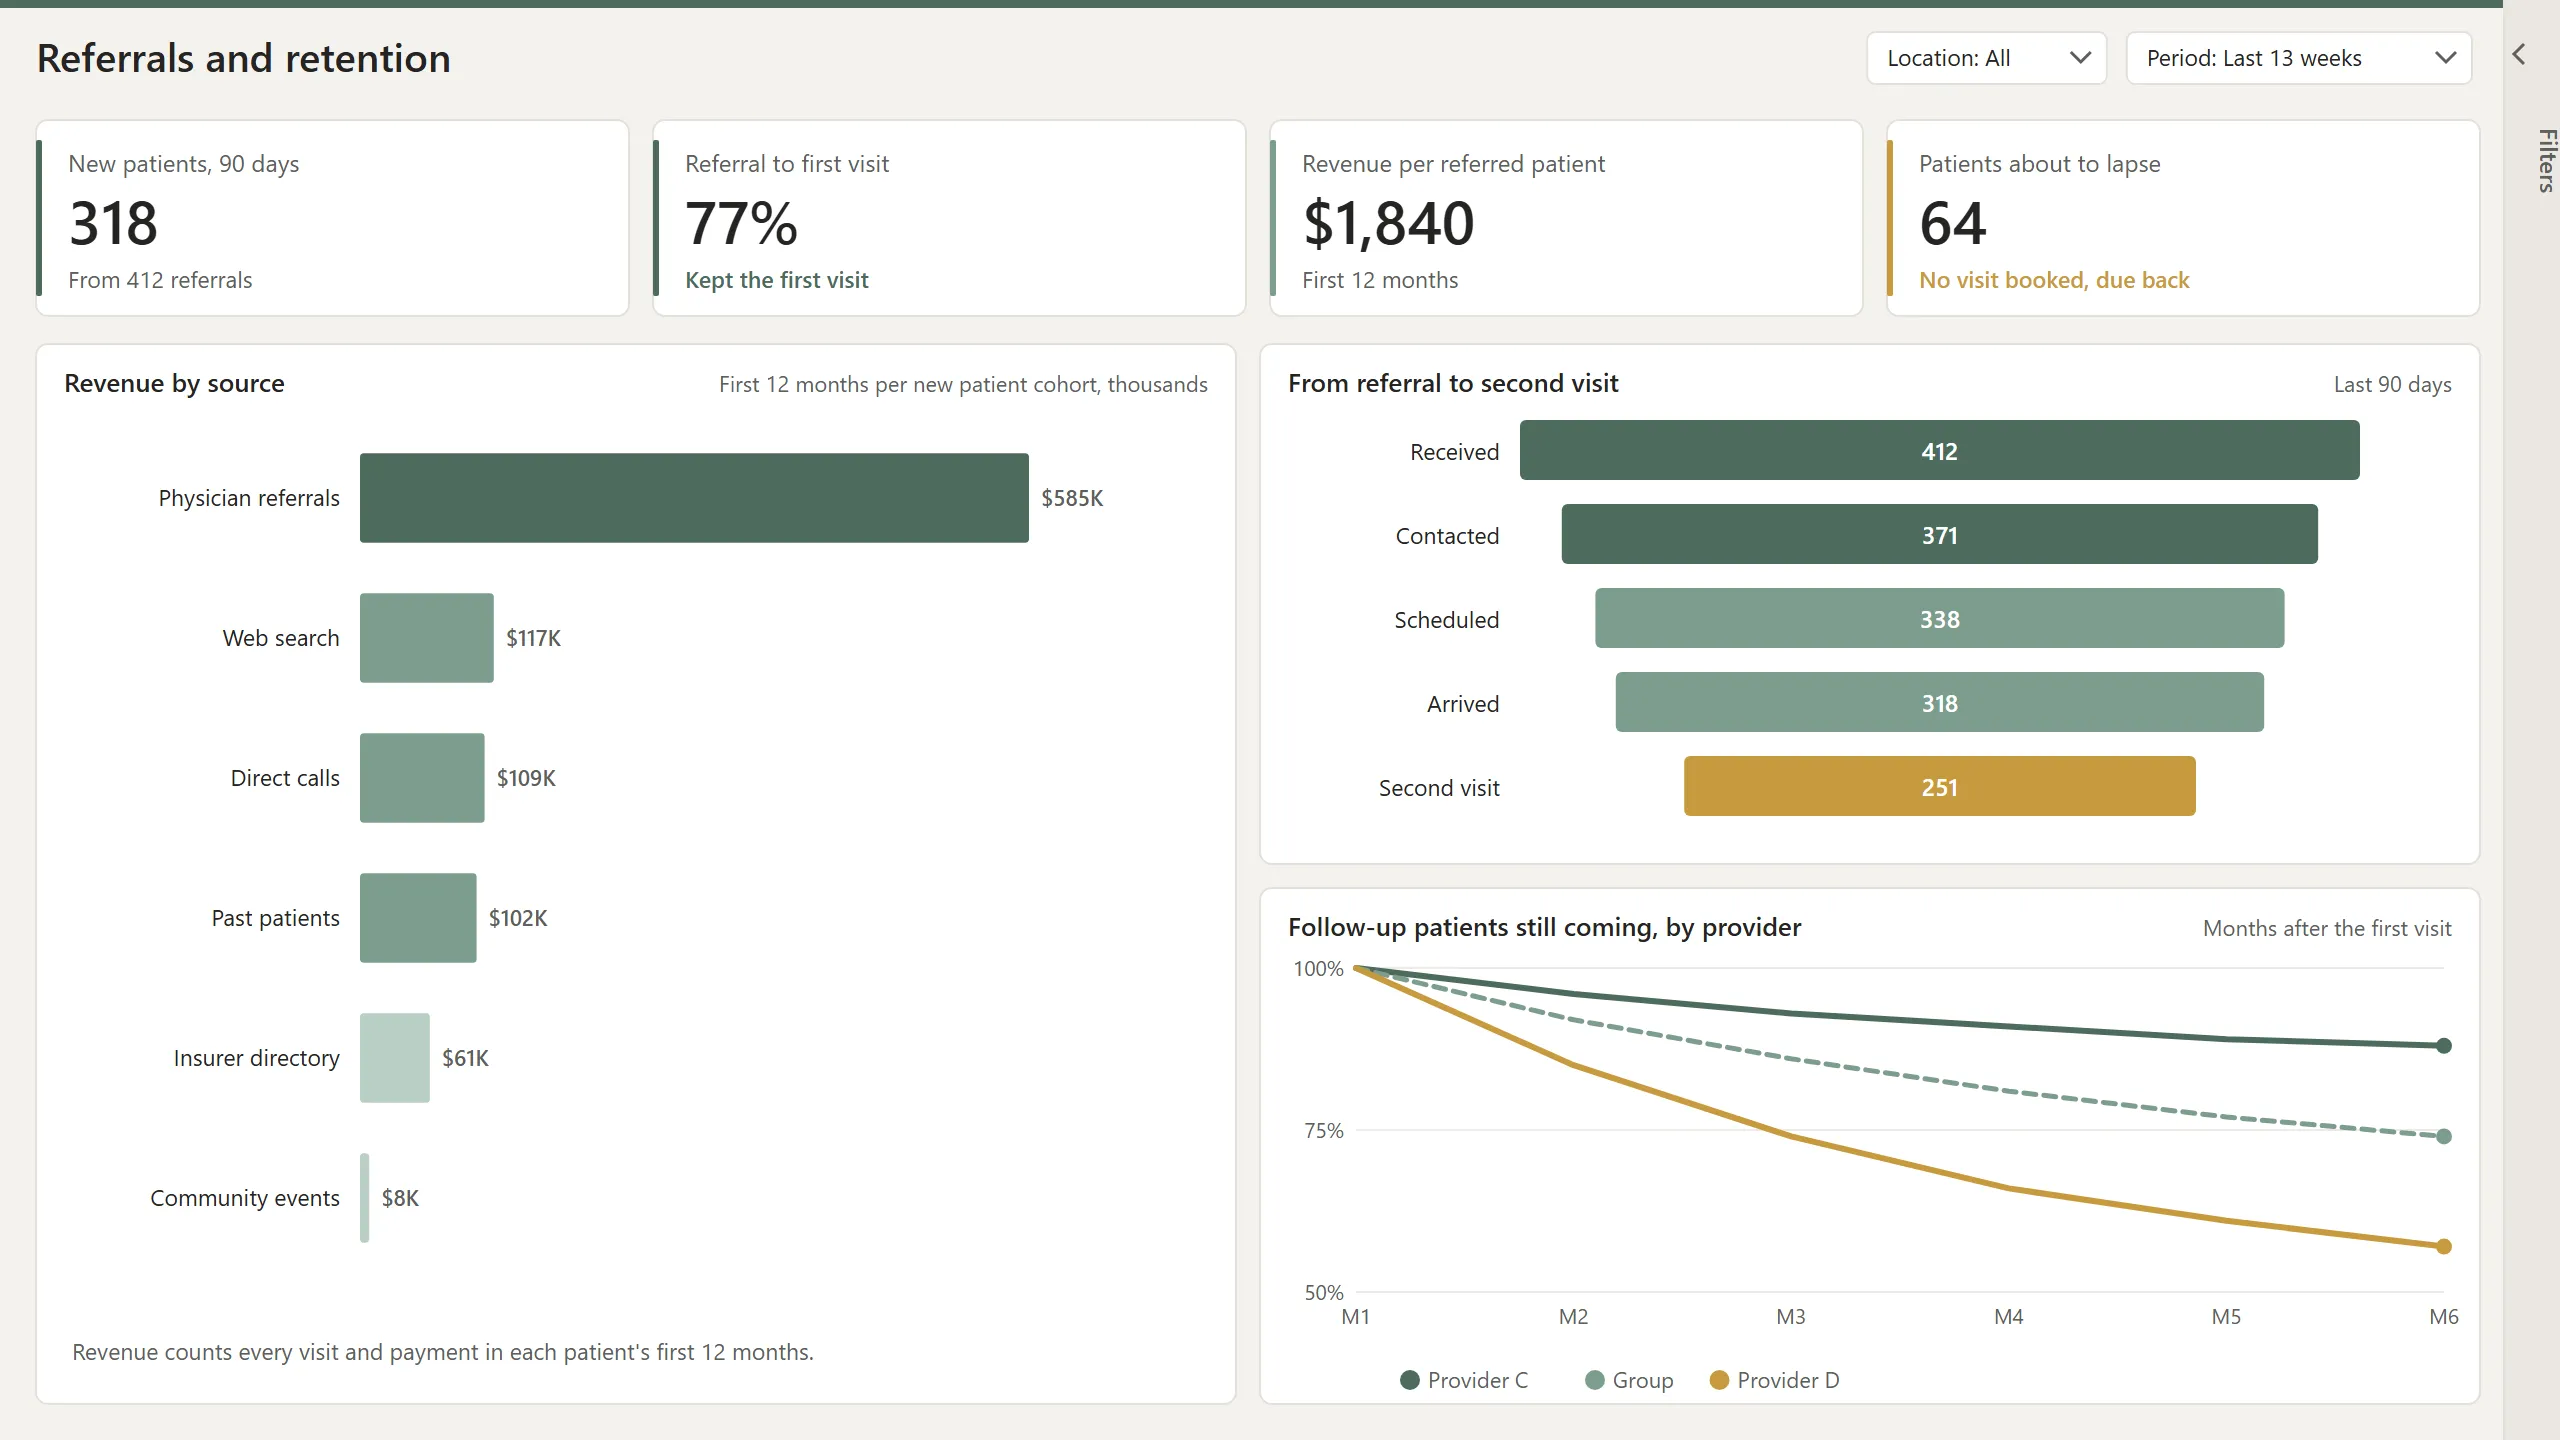Click the Months after the first visit subtitle
The width and height of the screenshot is (2560, 1440).
tap(2327, 928)
